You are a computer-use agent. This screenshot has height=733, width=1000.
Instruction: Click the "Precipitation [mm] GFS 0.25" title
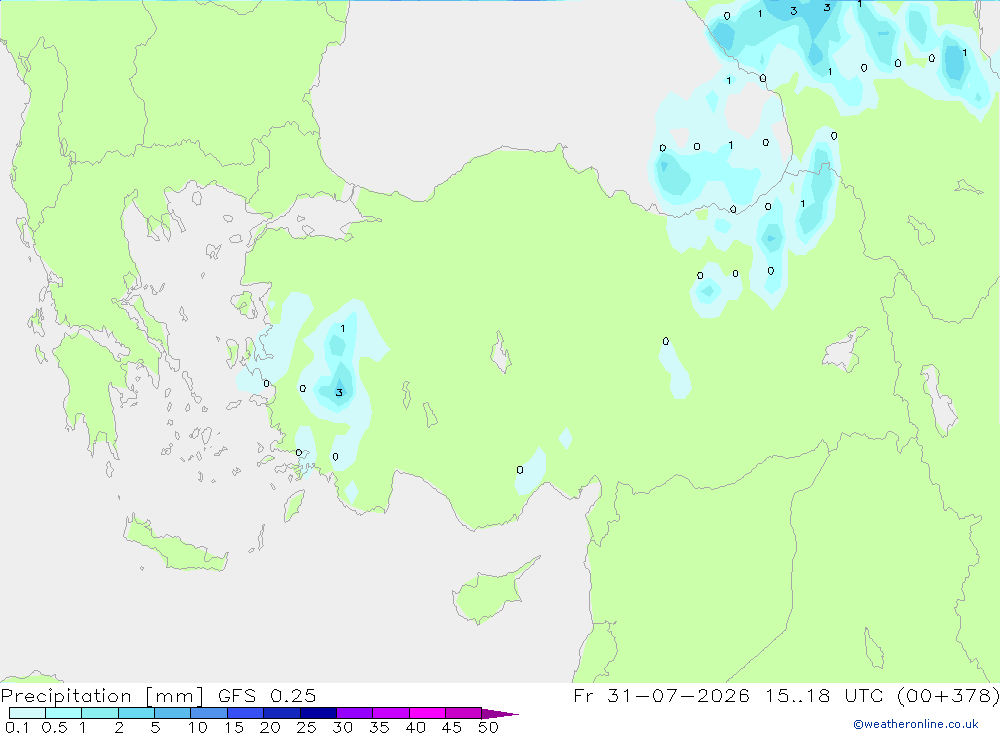coord(158,695)
